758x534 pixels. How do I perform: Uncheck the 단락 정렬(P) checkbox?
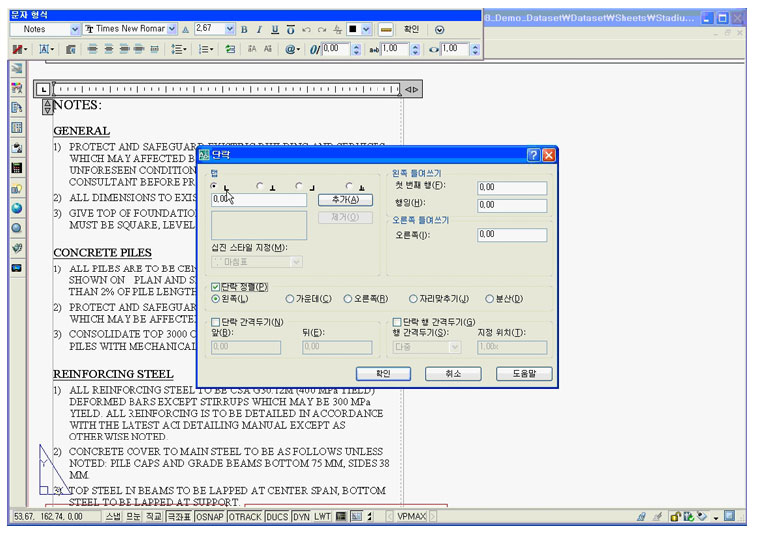point(216,287)
